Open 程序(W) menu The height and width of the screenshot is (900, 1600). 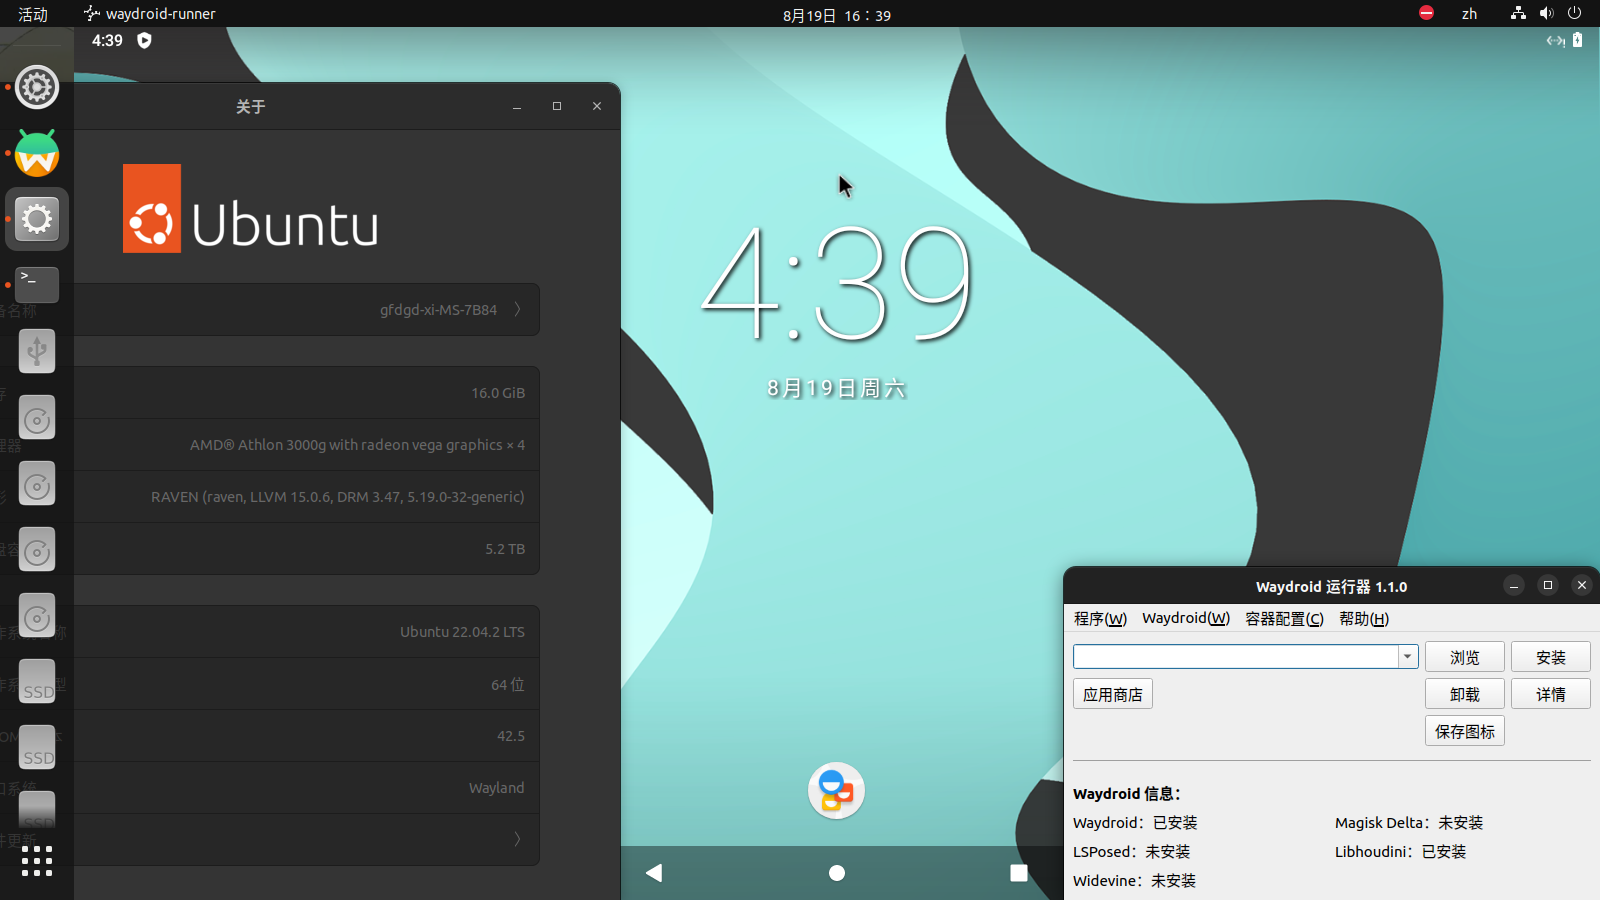(1100, 618)
